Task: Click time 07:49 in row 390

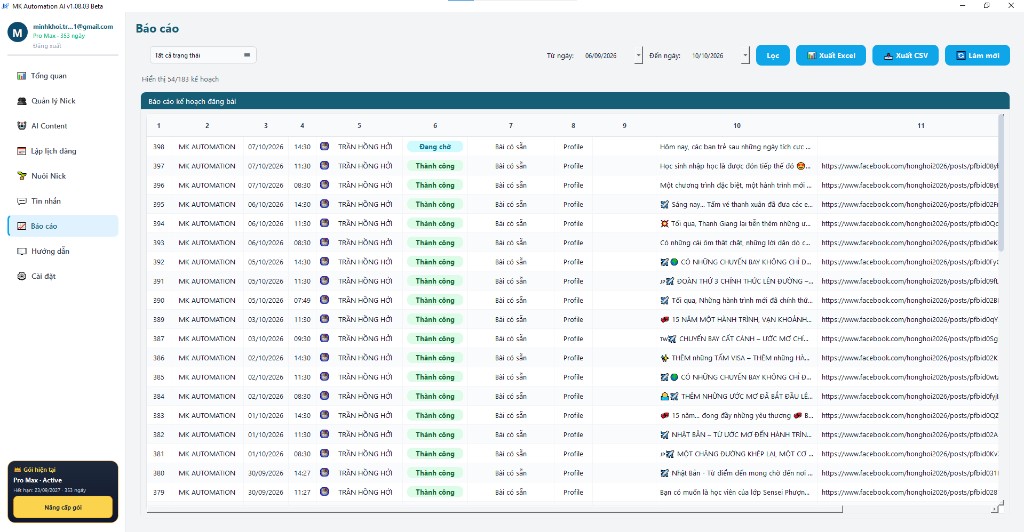Action: click(302, 300)
